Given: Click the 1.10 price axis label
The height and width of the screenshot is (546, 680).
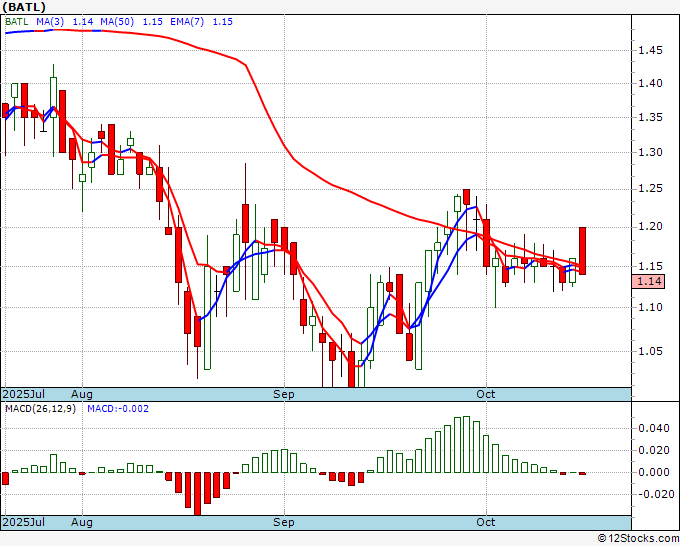Looking at the screenshot, I should (651, 307).
